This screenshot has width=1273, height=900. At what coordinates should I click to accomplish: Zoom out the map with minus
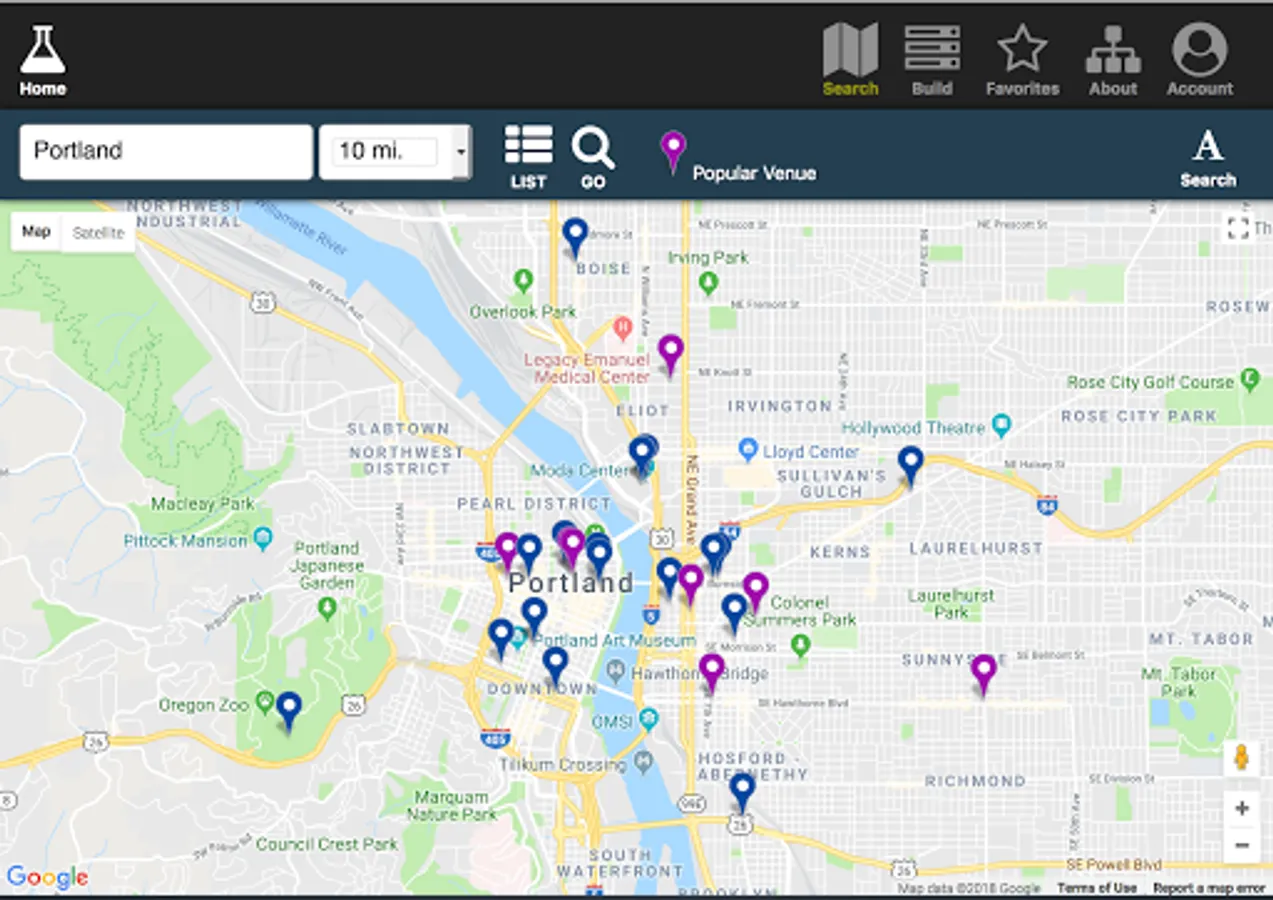click(x=1242, y=845)
